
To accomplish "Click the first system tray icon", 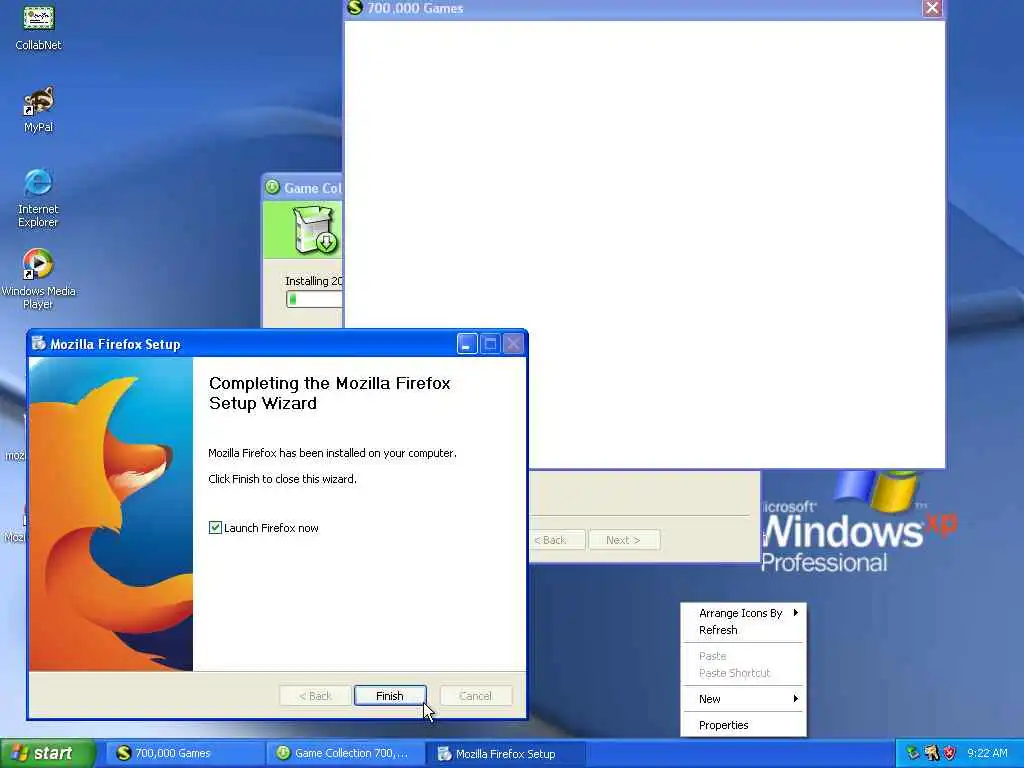I will pyautogui.click(x=913, y=753).
